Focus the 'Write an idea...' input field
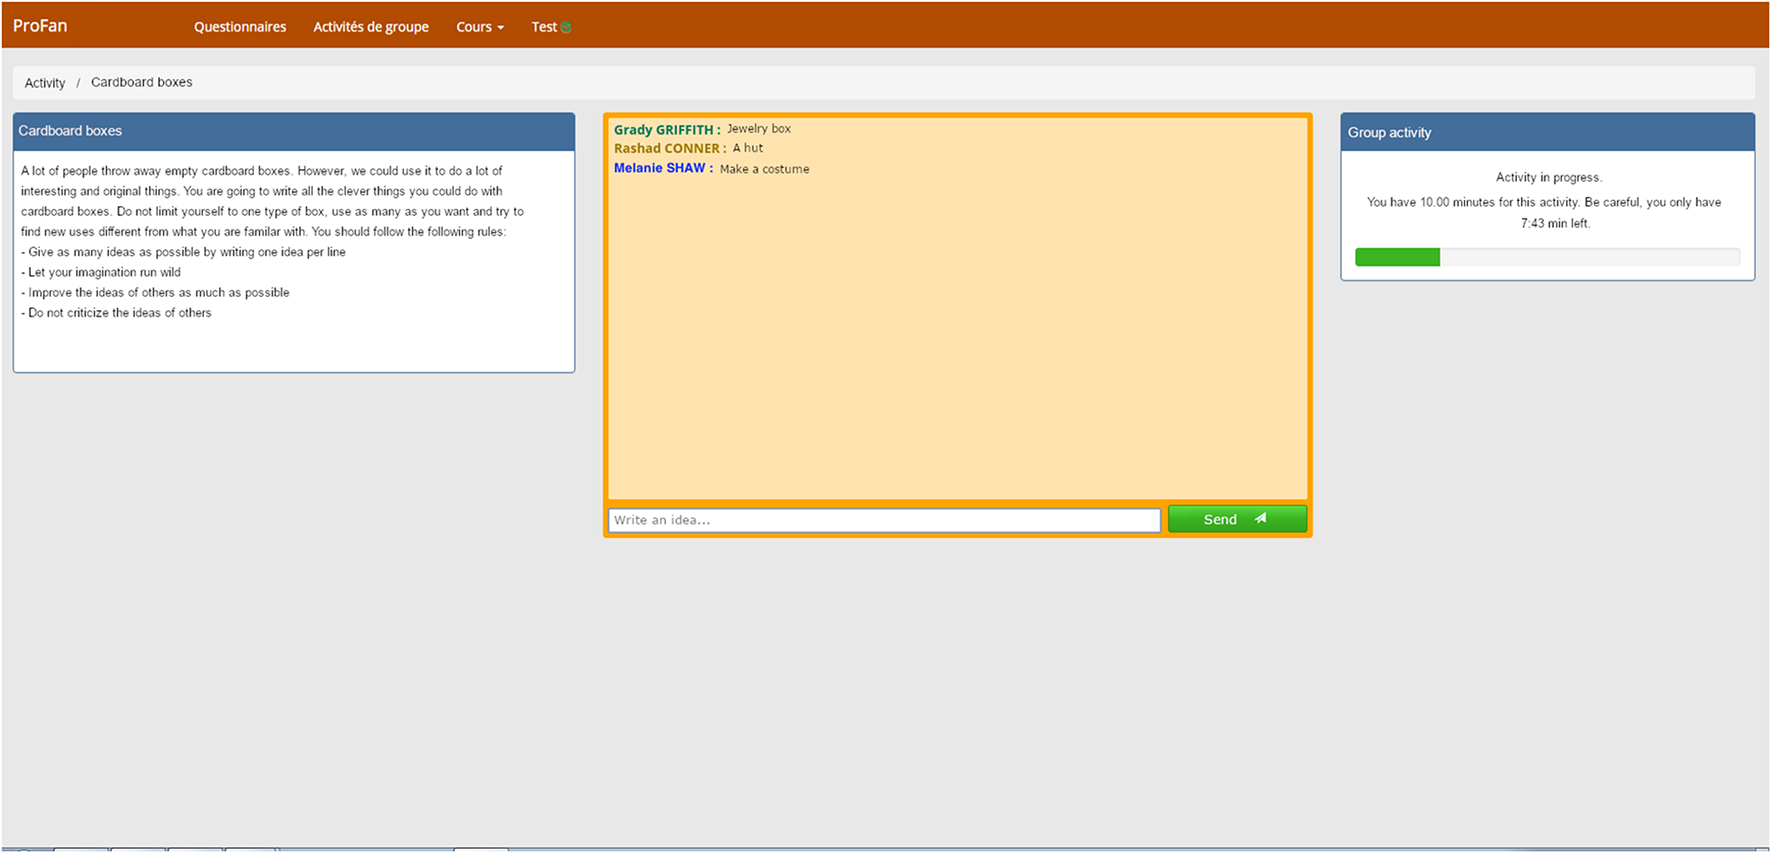 point(884,520)
